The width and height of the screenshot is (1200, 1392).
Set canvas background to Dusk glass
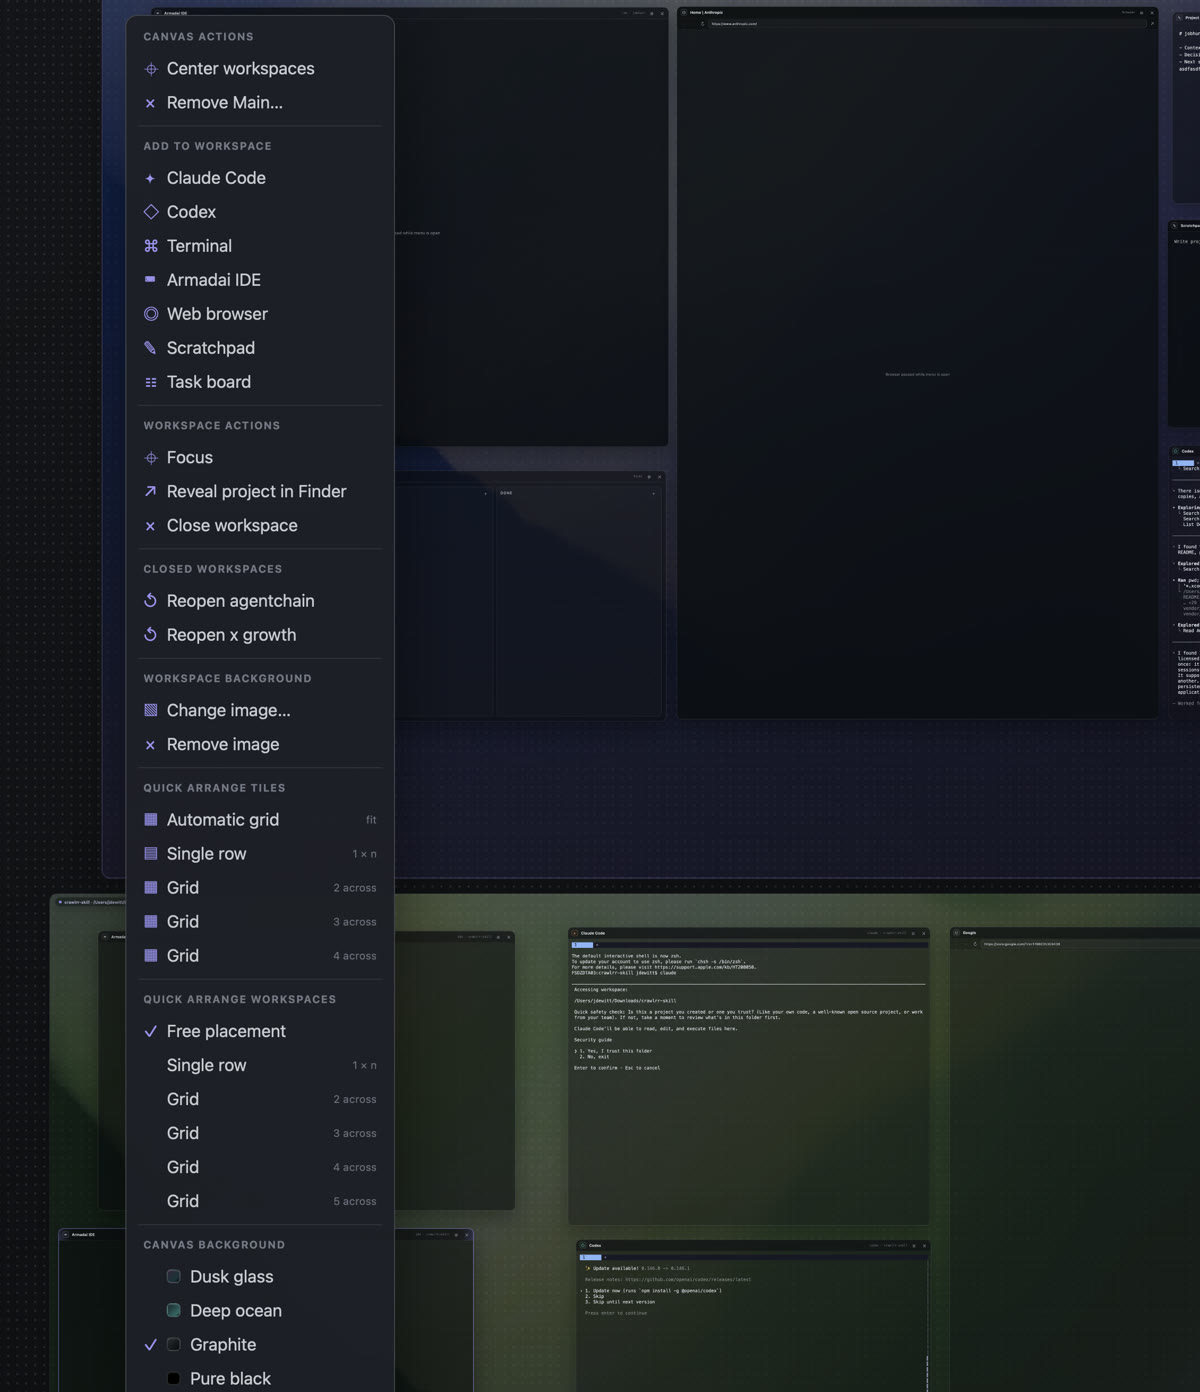[x=260, y=1276]
